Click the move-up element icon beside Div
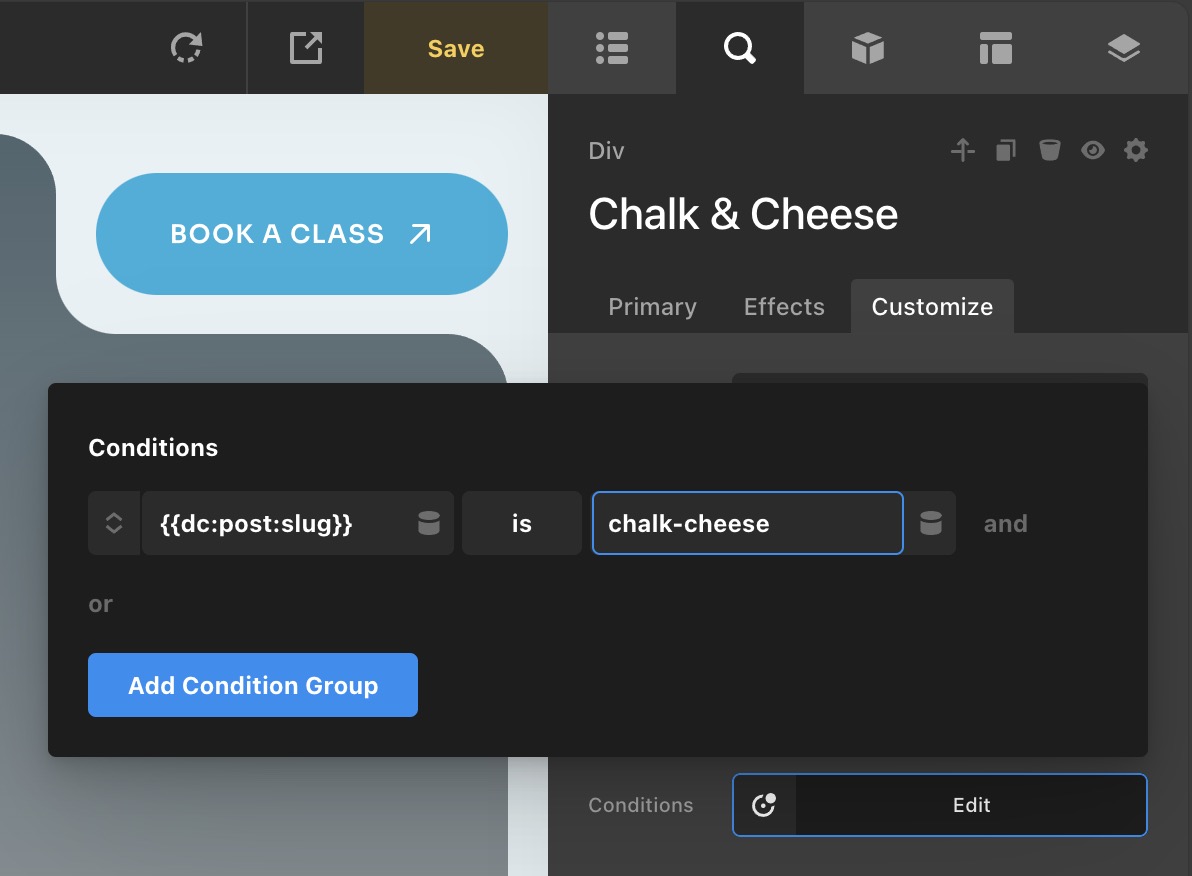The height and width of the screenshot is (876, 1192). coord(962,150)
